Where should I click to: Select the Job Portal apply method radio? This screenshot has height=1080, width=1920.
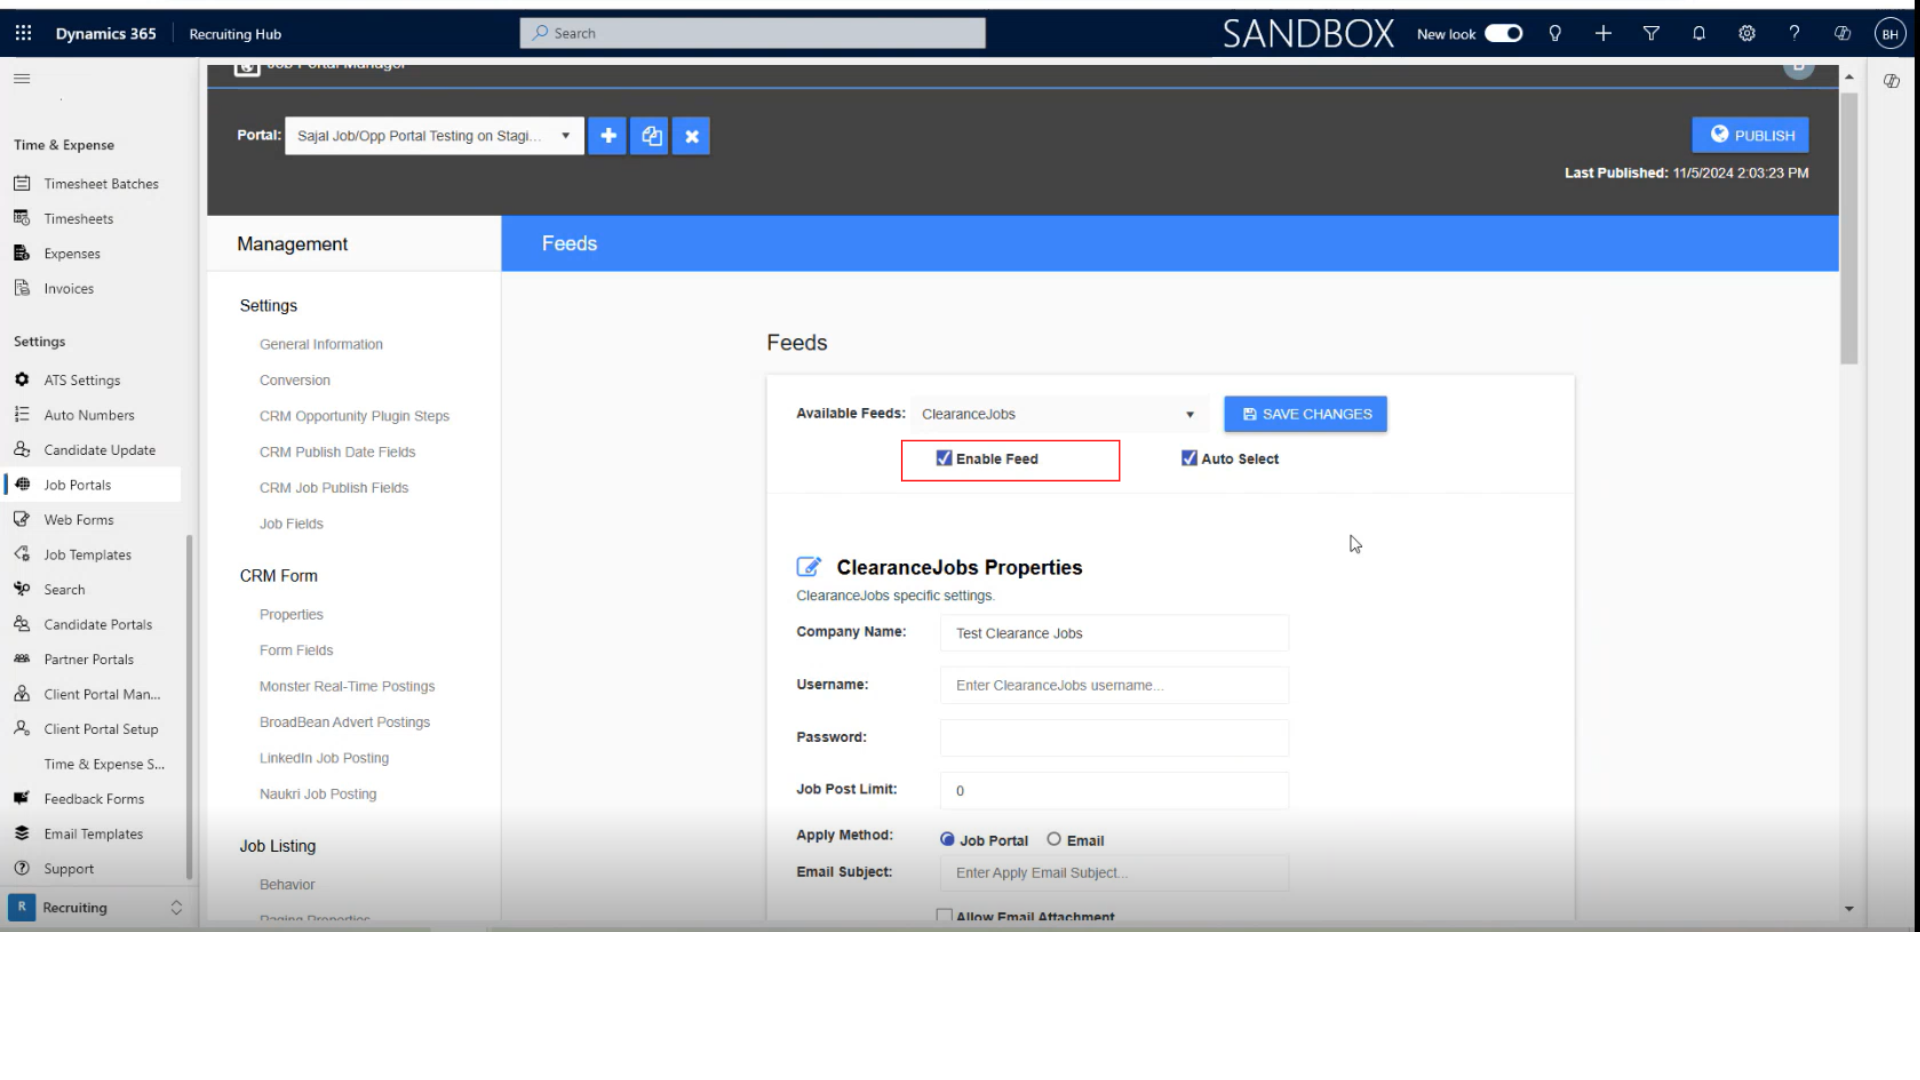(947, 839)
